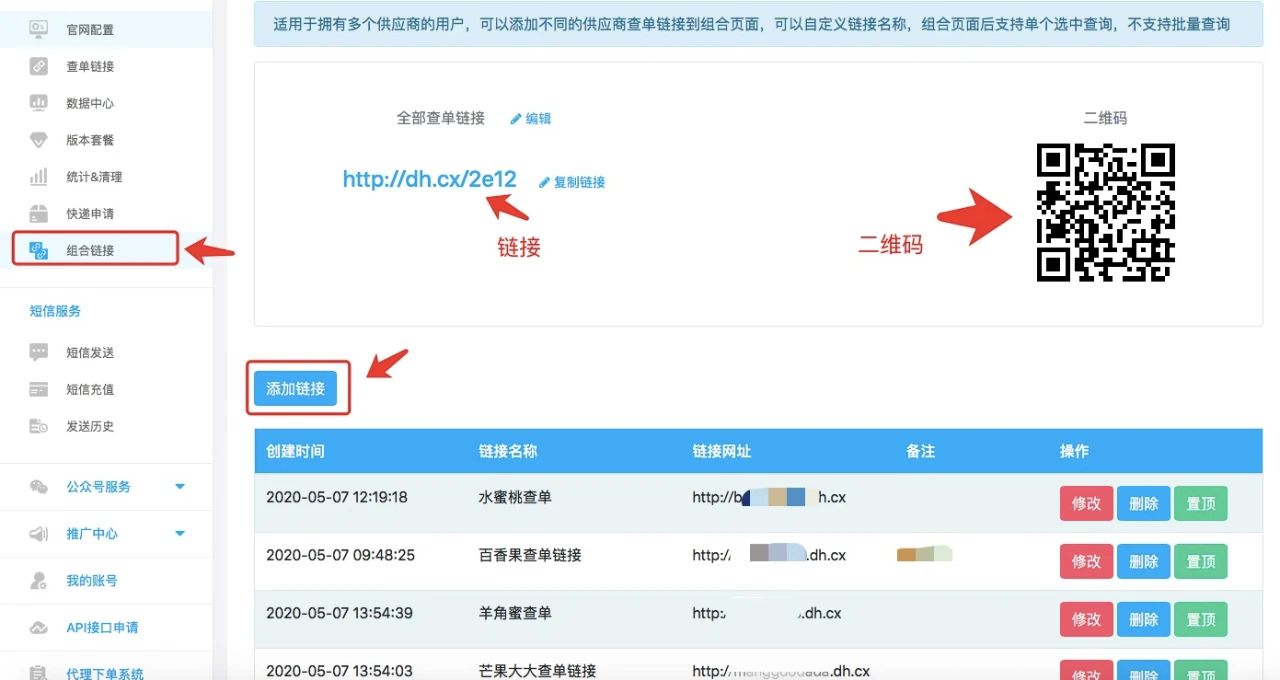Click the 2020-05-07 13:54:39 timestamp
Screen dimensions: 1280x680
tap(339, 613)
